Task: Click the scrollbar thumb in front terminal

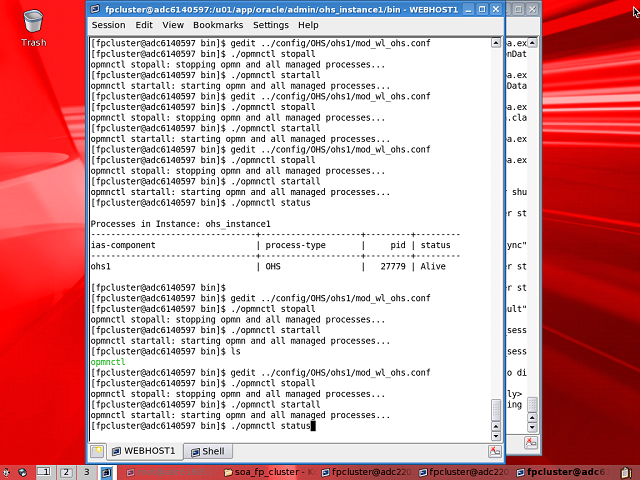Action: click(x=496, y=410)
